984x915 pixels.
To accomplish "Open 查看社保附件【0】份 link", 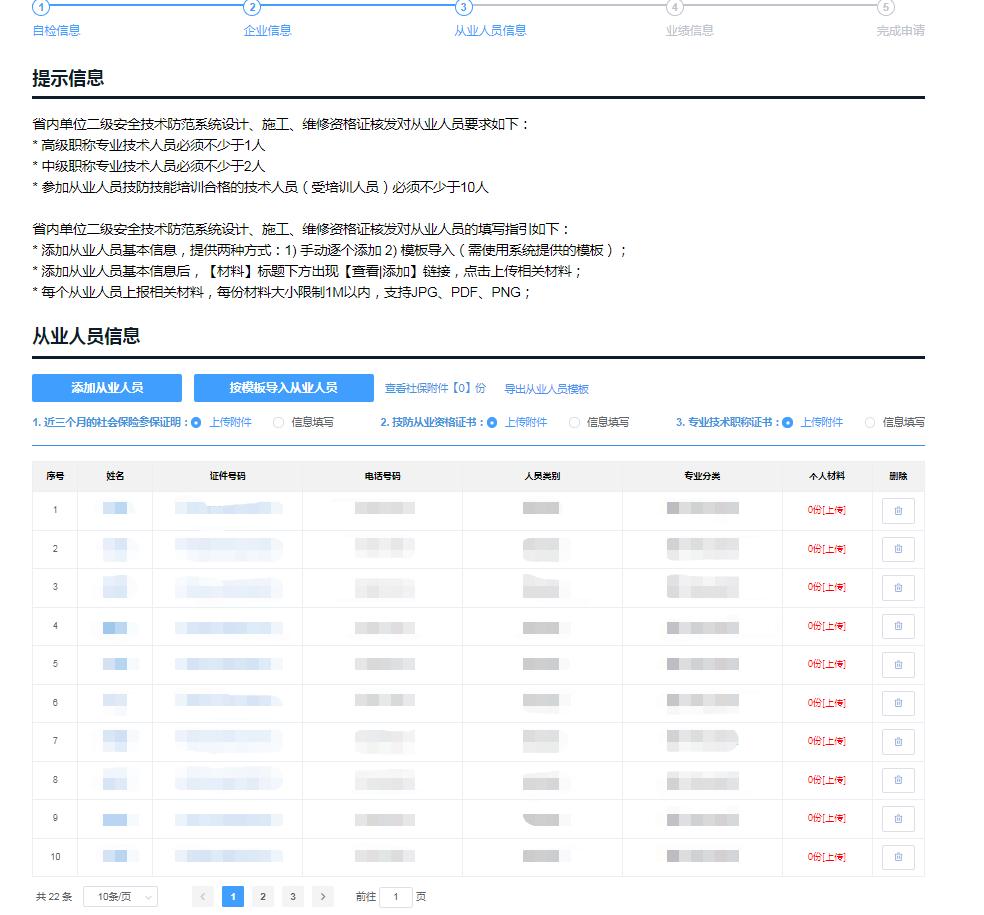I will tap(436, 388).
